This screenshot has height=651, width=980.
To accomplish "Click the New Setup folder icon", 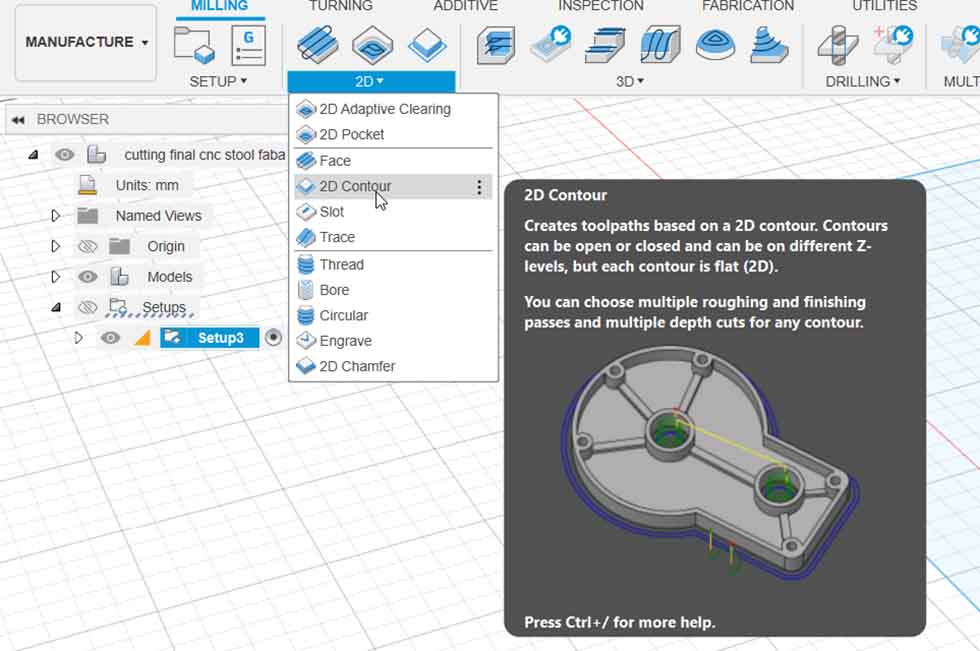I will (194, 45).
